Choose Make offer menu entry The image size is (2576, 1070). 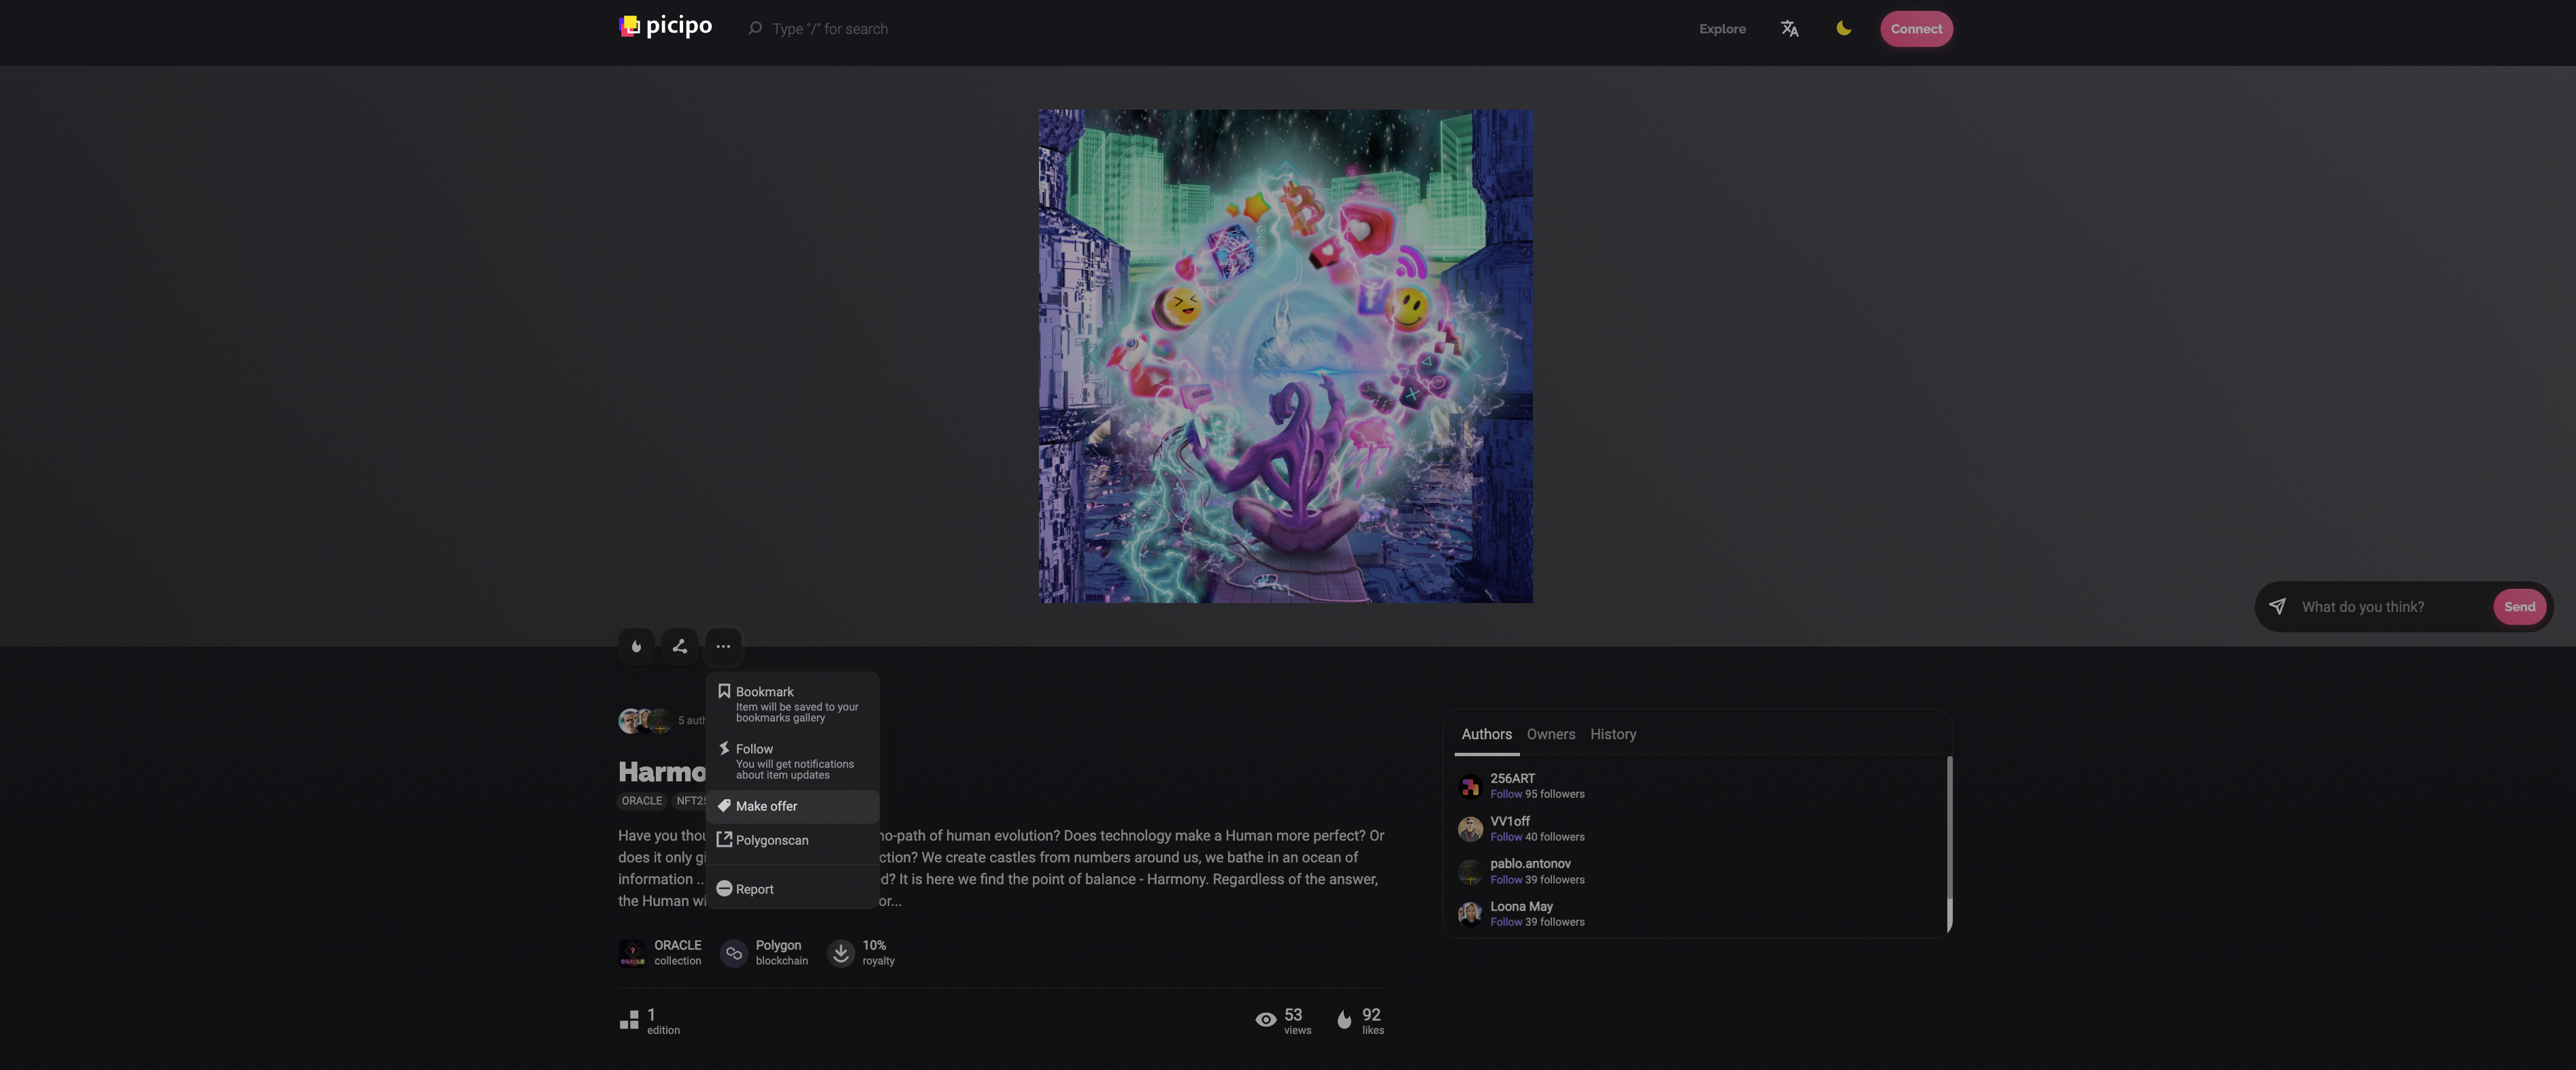click(x=792, y=806)
